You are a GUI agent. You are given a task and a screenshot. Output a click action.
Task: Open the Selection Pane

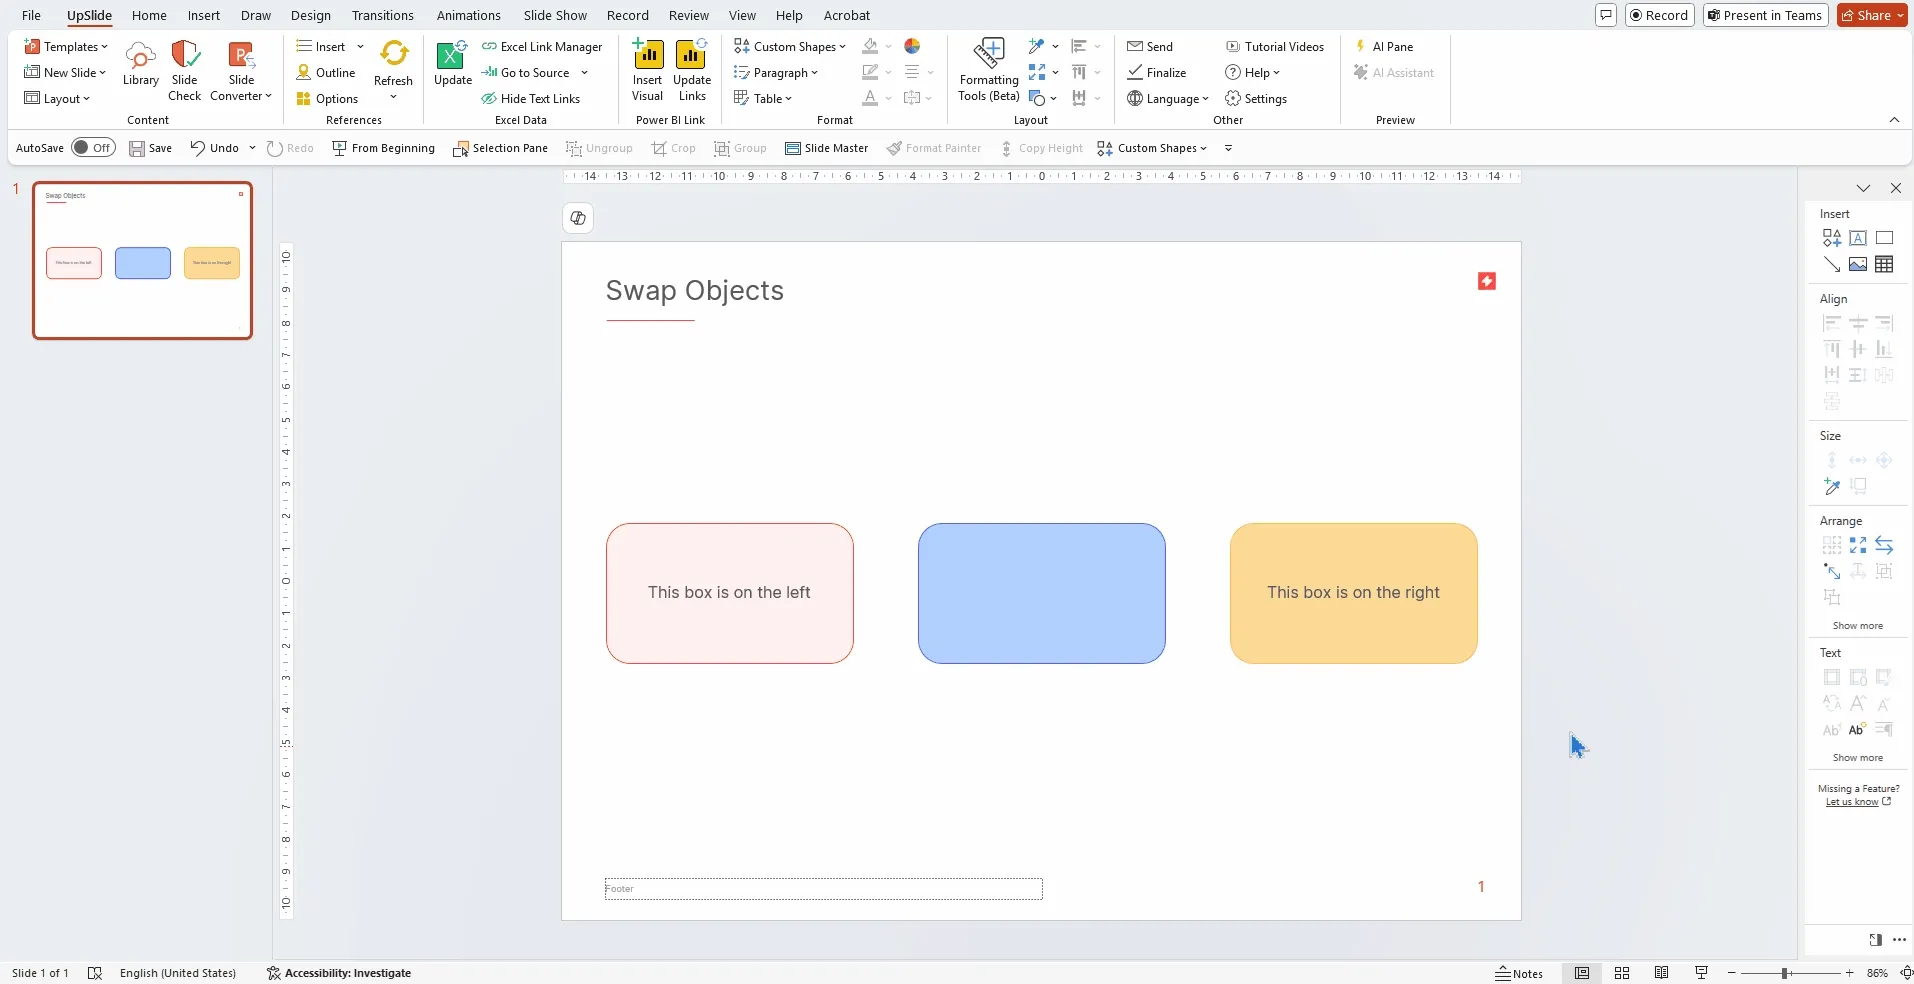pos(500,148)
